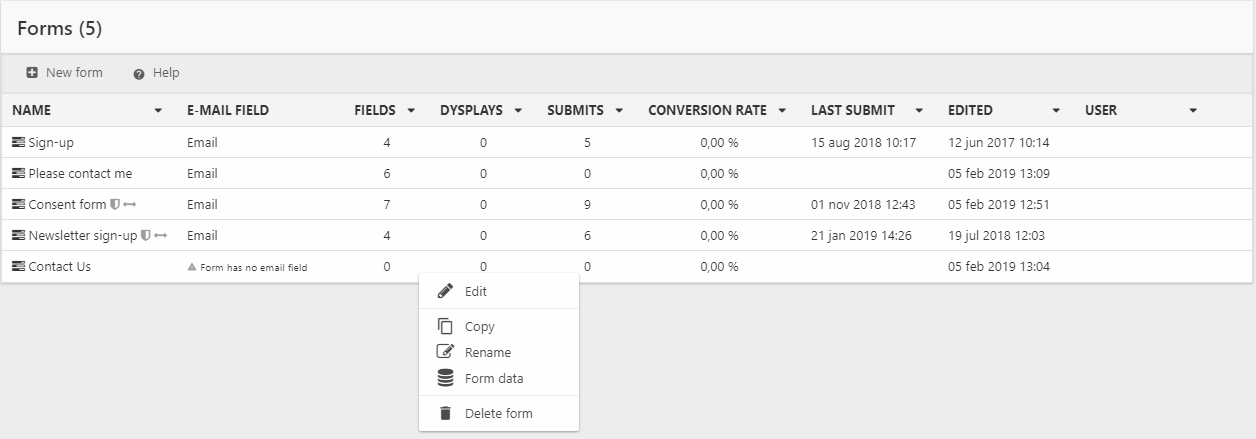1256x439 pixels.
Task: Choose Copy from the context menu
Action: pos(479,327)
